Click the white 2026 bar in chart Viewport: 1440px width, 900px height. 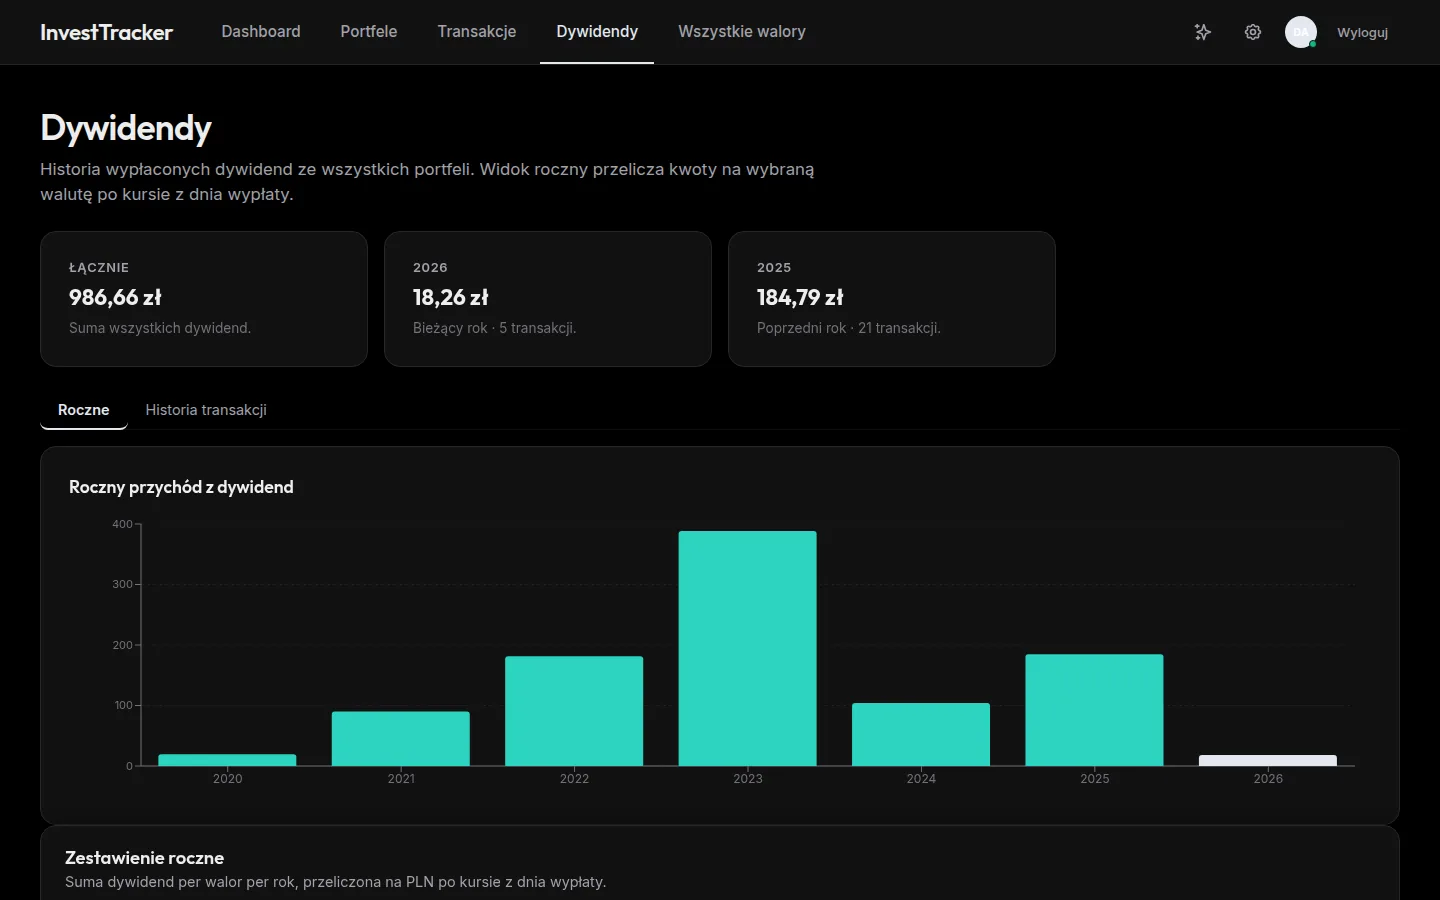(x=1267, y=761)
